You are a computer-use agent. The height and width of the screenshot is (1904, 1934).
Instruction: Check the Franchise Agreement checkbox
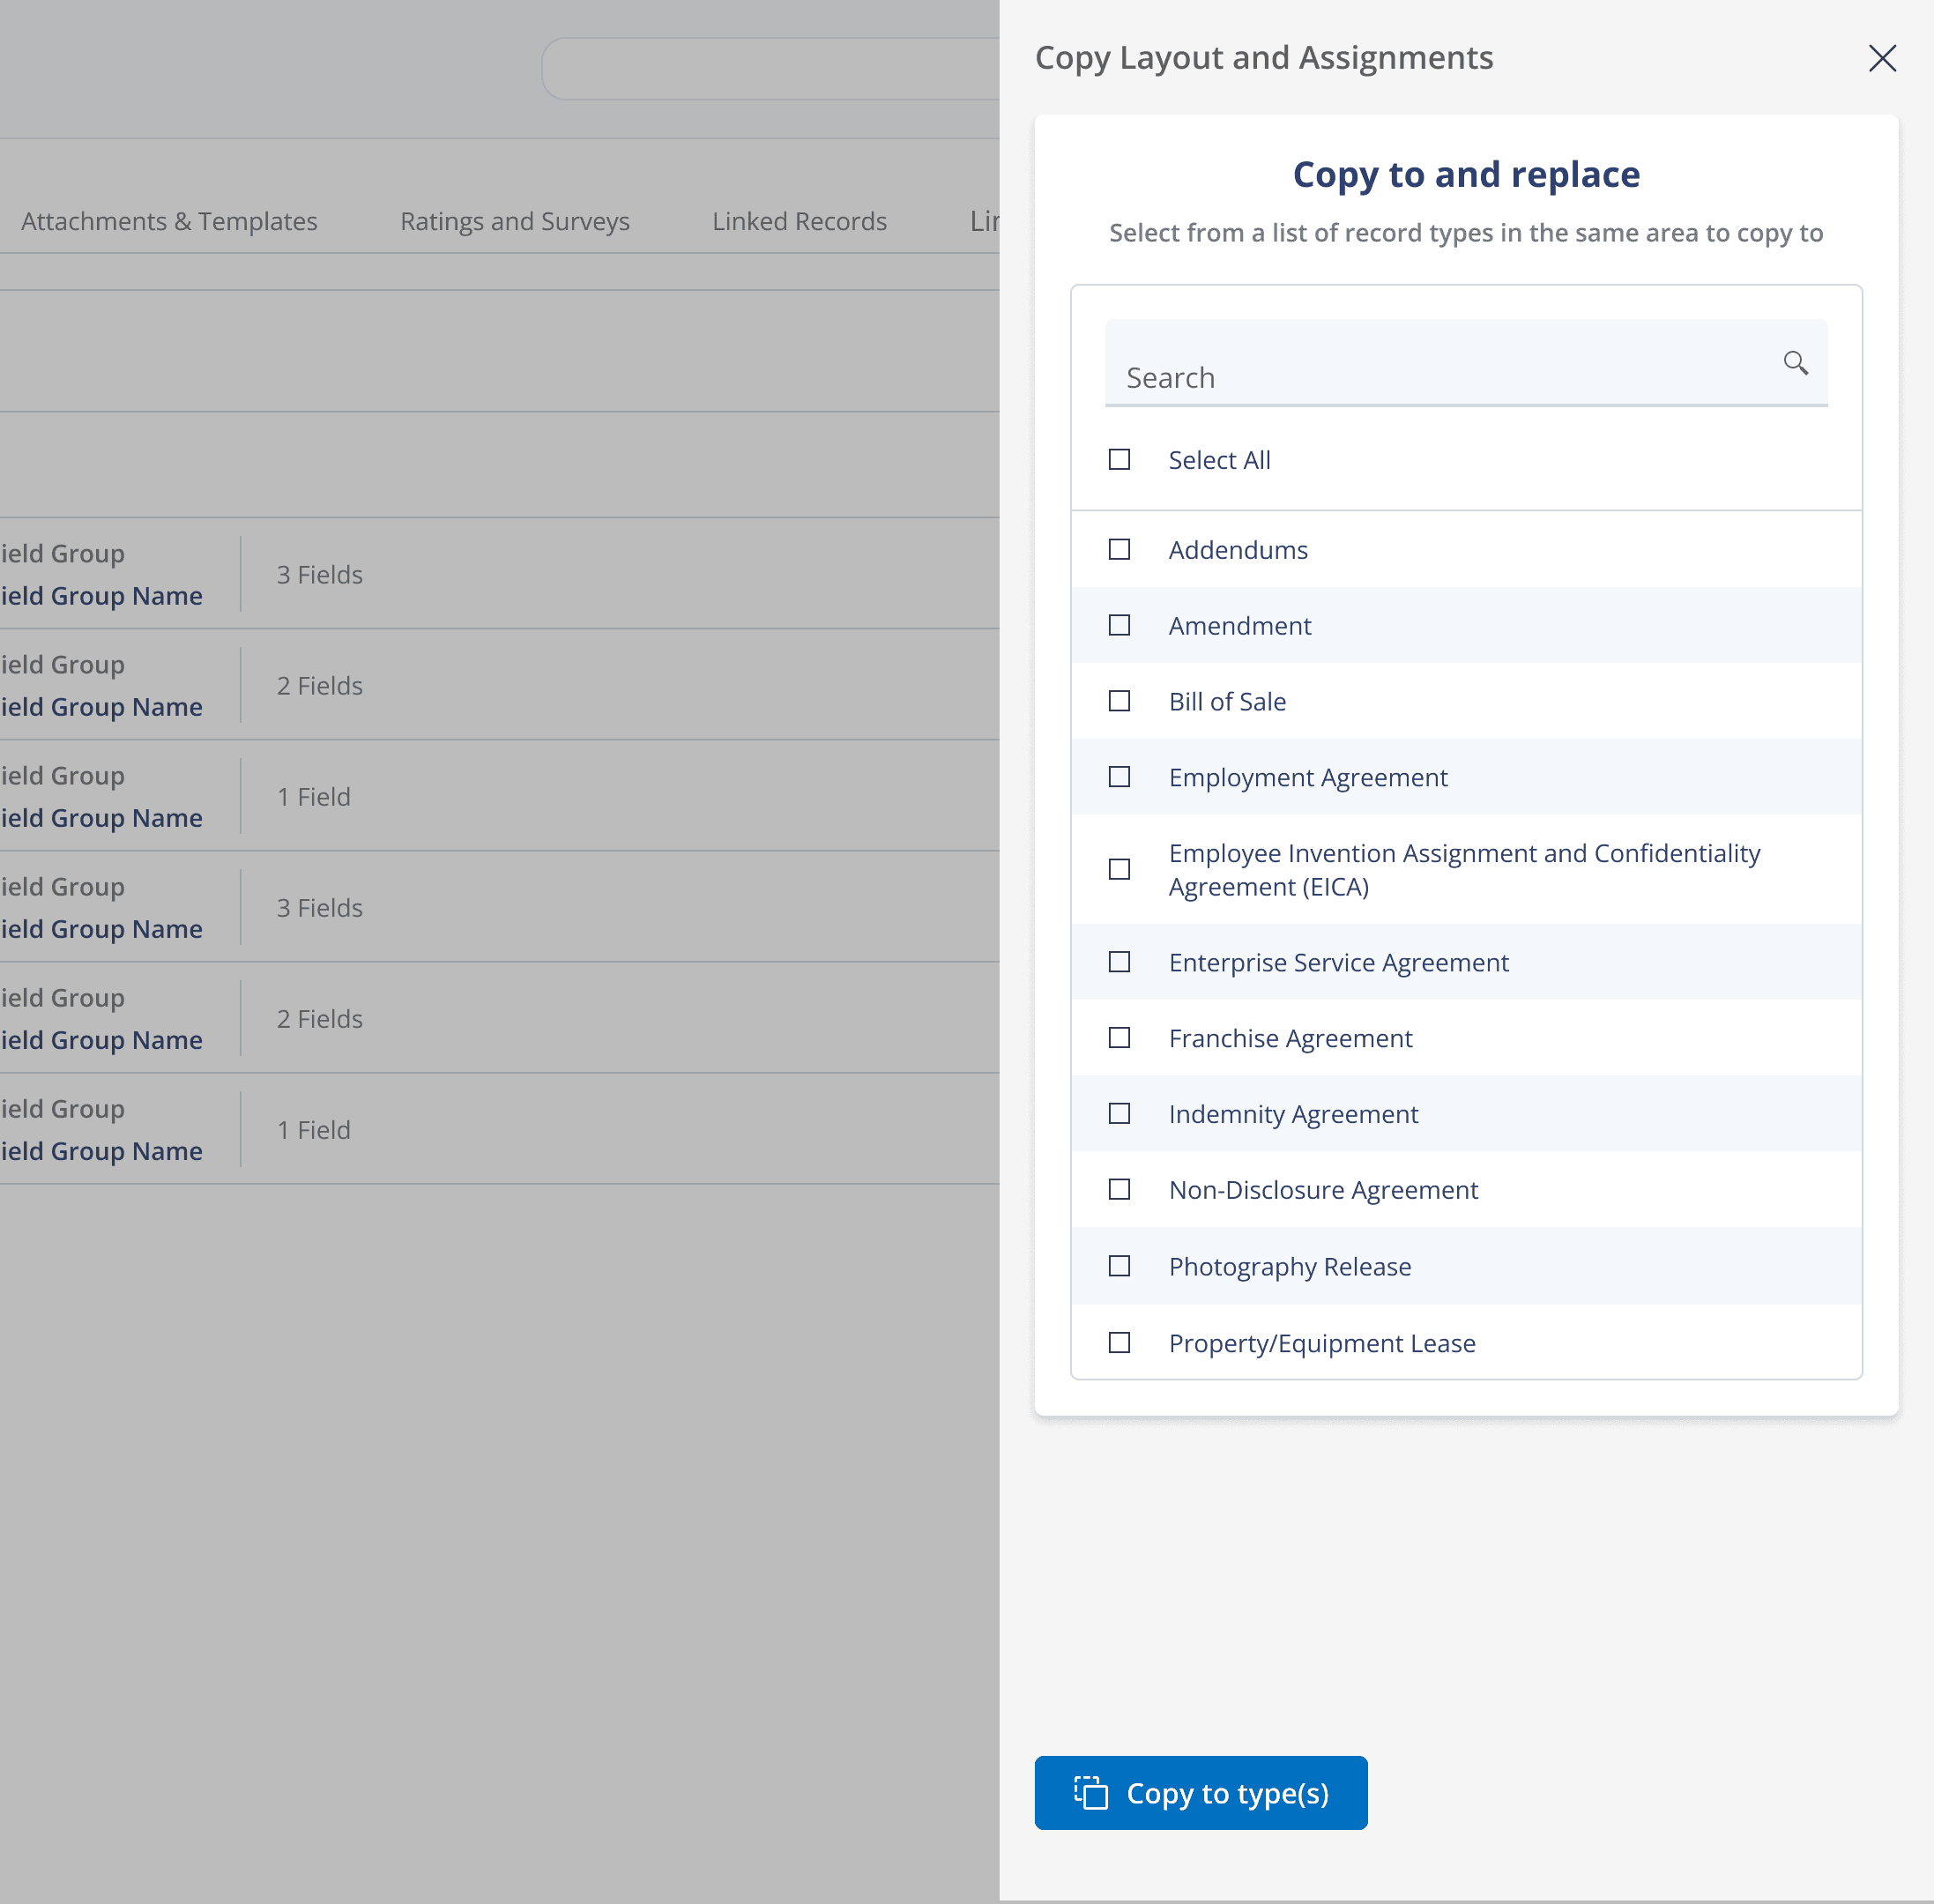[x=1119, y=1039]
